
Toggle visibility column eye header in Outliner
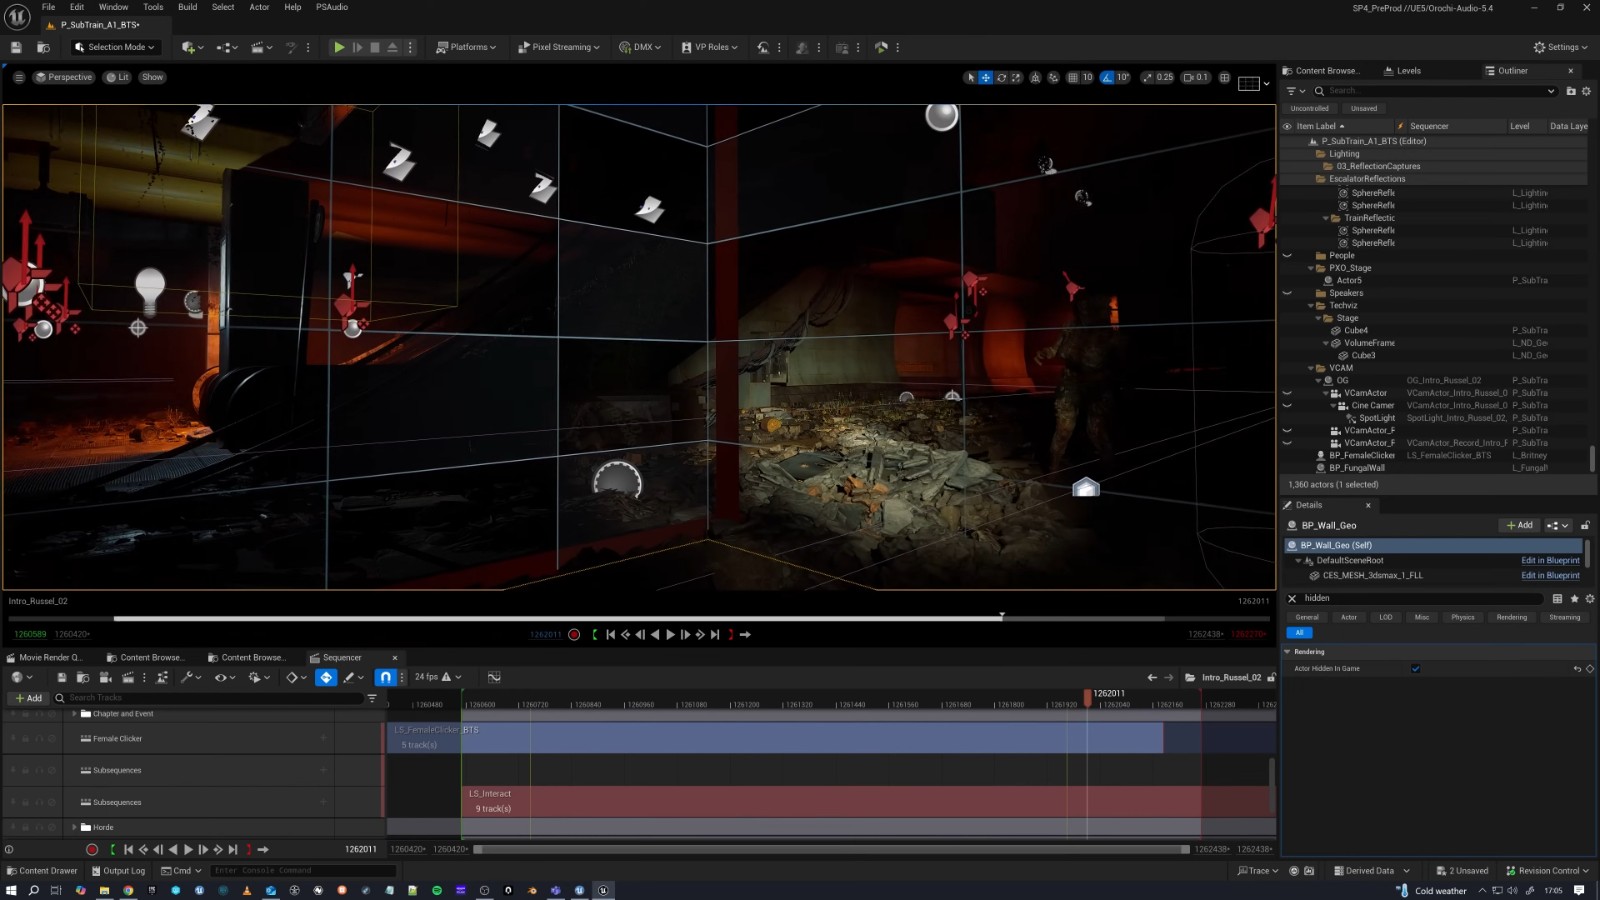[x=1287, y=126]
